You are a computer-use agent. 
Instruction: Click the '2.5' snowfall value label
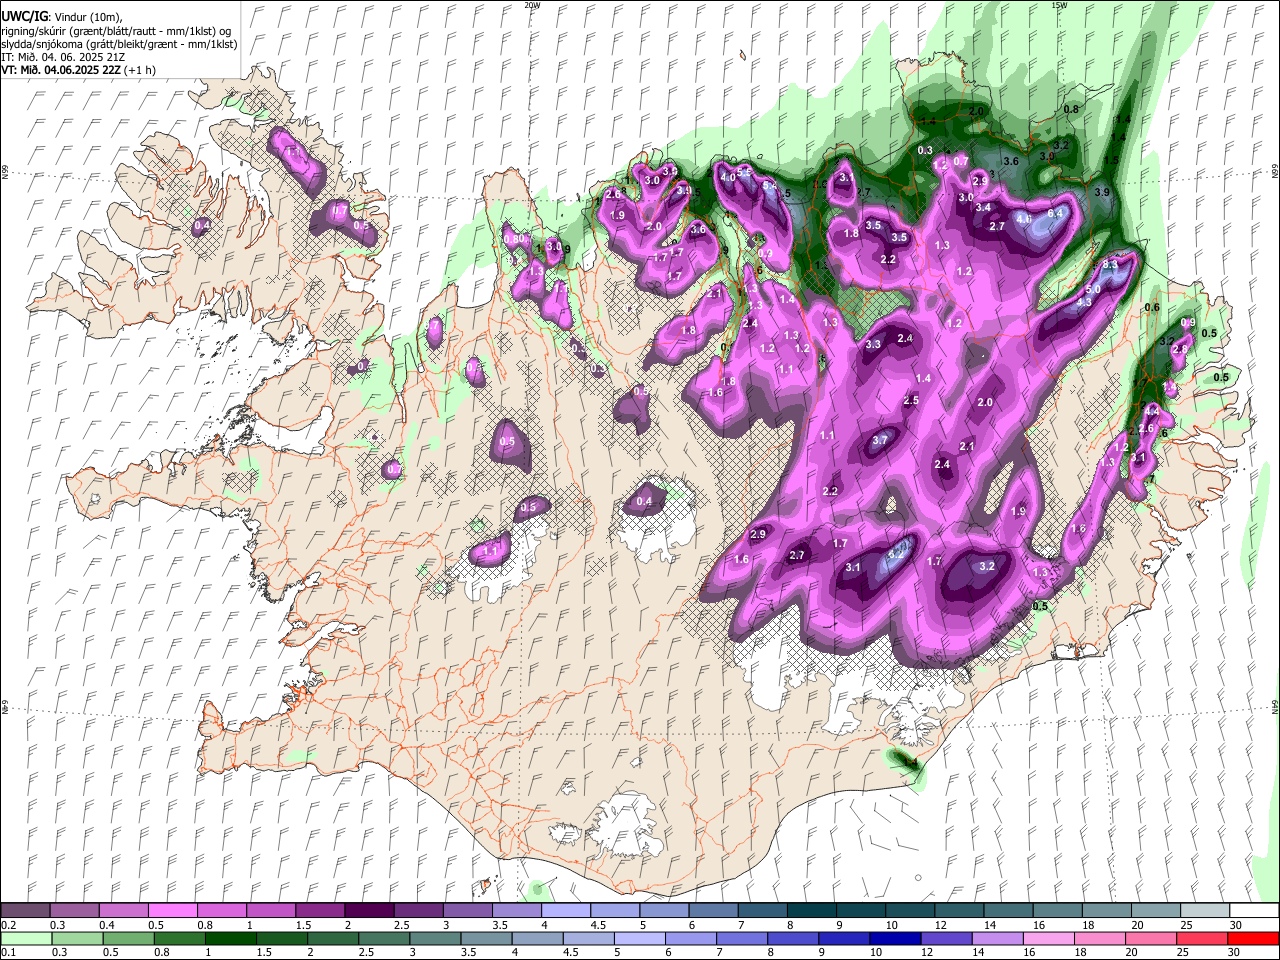click(911, 400)
